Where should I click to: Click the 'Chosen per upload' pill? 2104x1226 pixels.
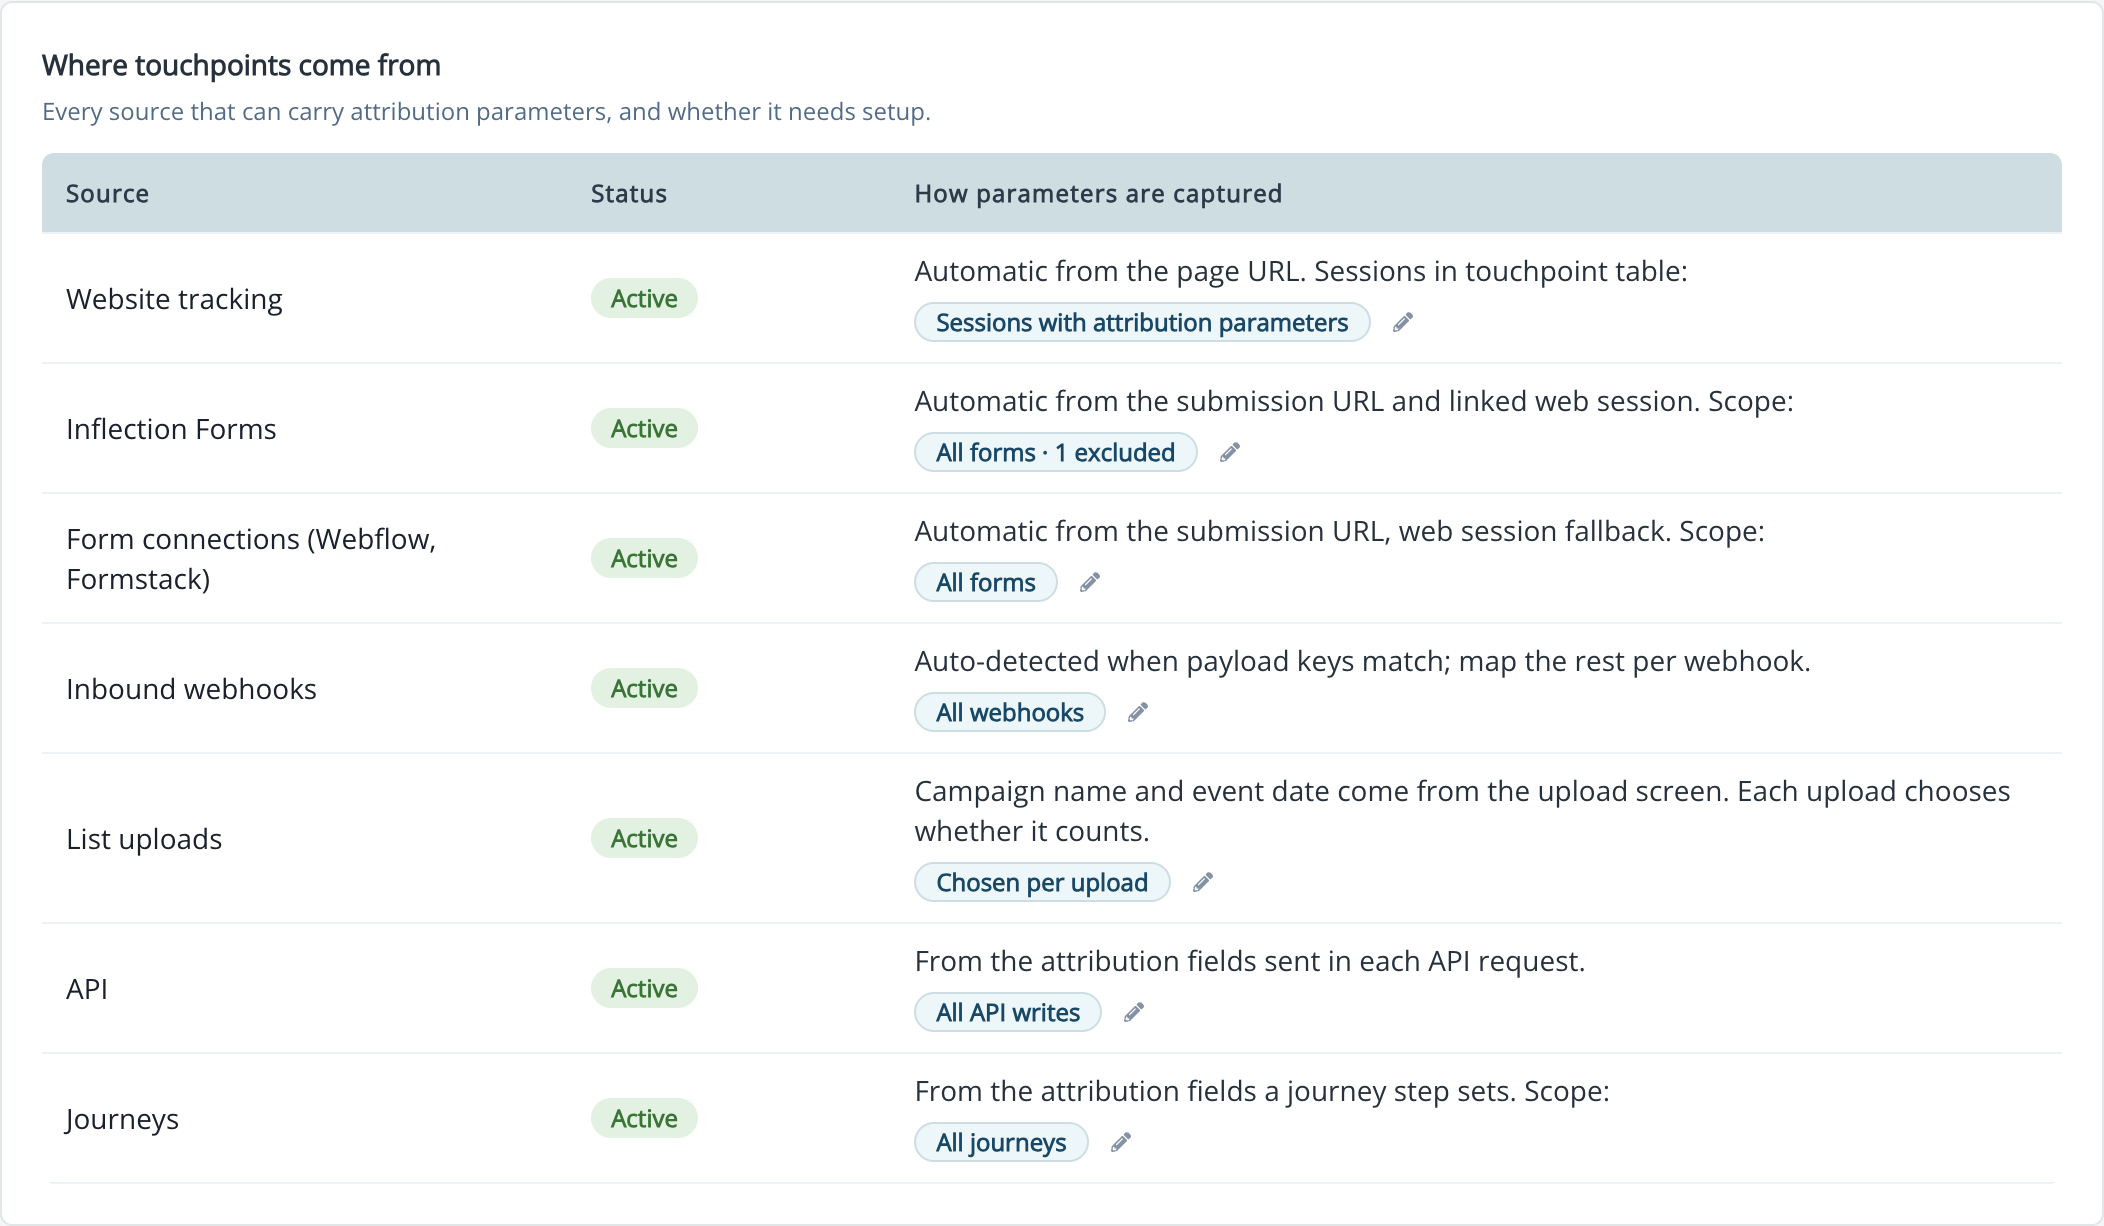coord(1042,882)
